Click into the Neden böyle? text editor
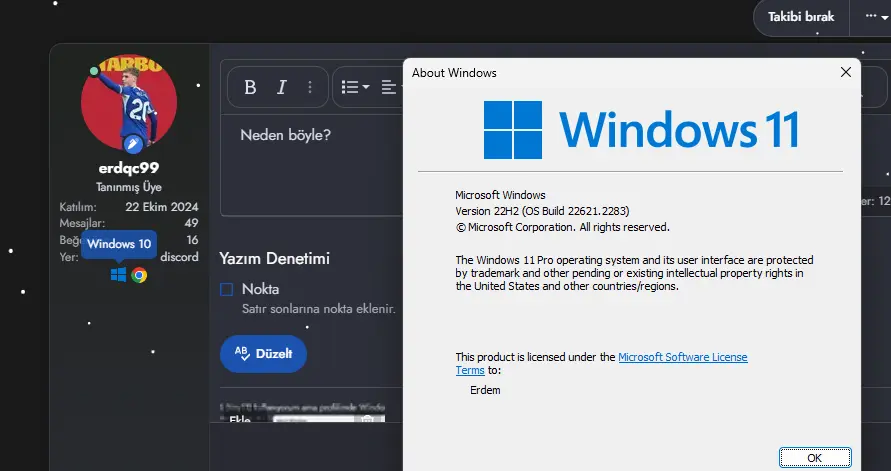The height and width of the screenshot is (471, 891). click(311, 165)
